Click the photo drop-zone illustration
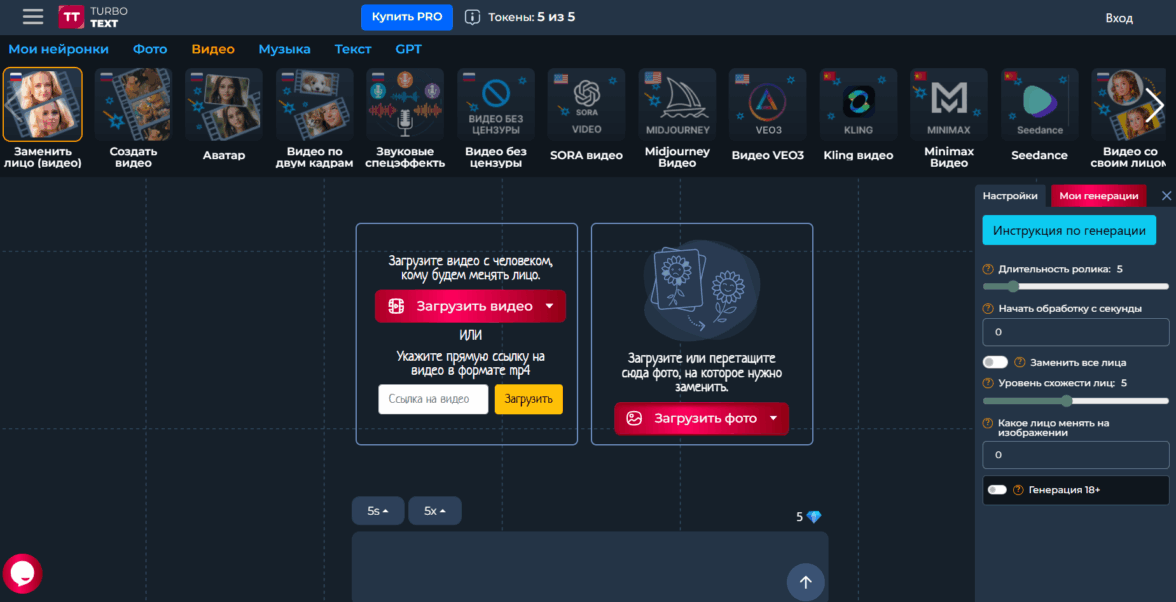The width and height of the screenshot is (1176, 602). tap(701, 289)
